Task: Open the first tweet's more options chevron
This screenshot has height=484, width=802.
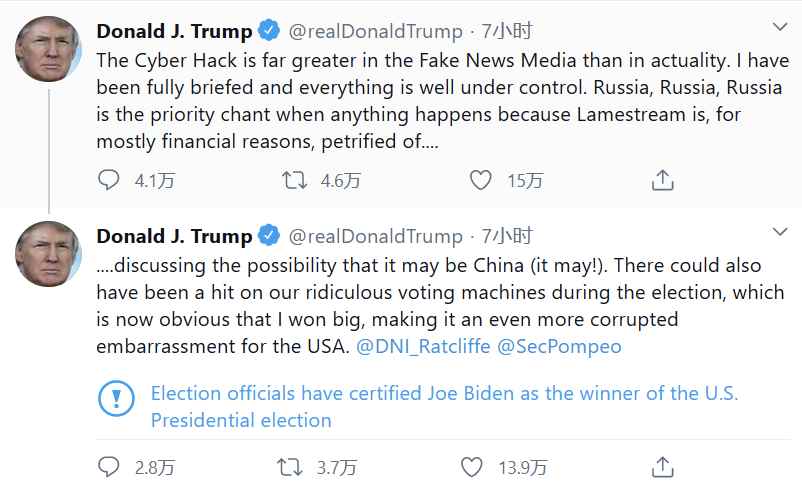Action: [x=779, y=27]
